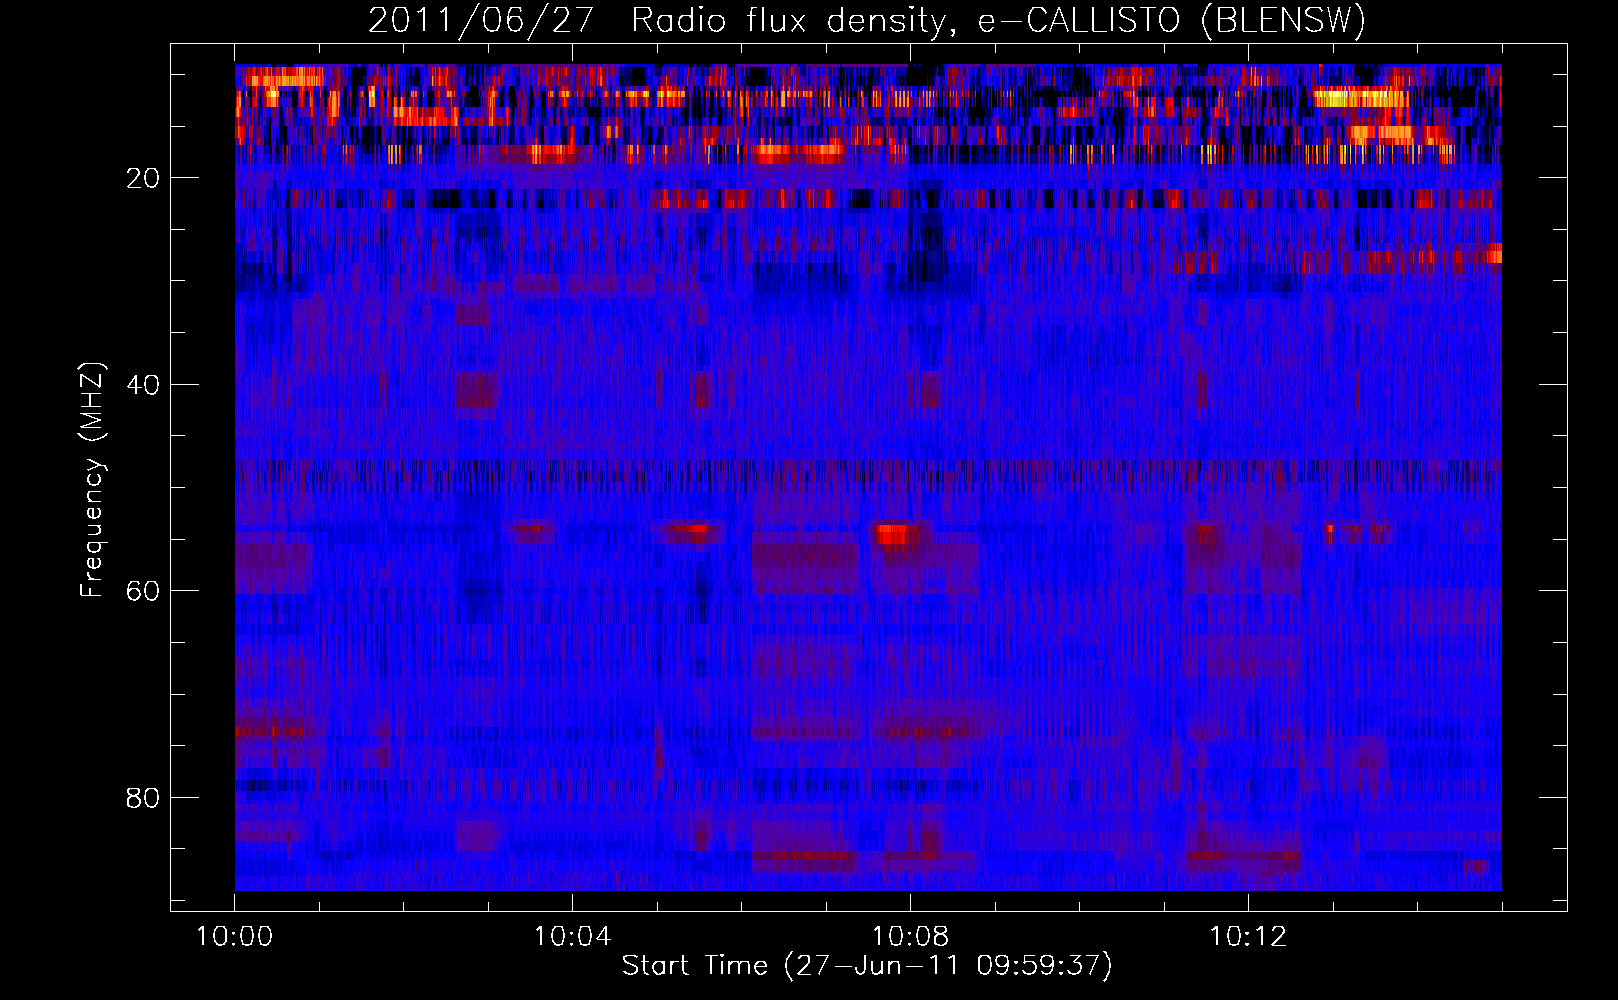Click the plot title 'Radio flux density, e-CALLISTO (BLENSW)'
This screenshot has width=1618, height=1000.
998,20
